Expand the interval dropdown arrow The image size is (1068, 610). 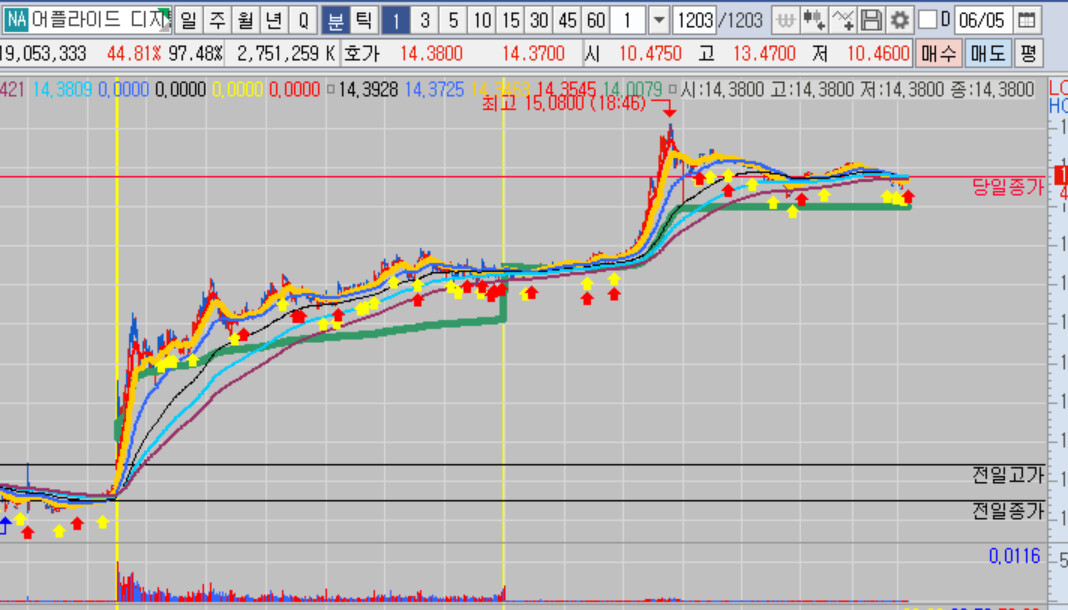coord(658,20)
